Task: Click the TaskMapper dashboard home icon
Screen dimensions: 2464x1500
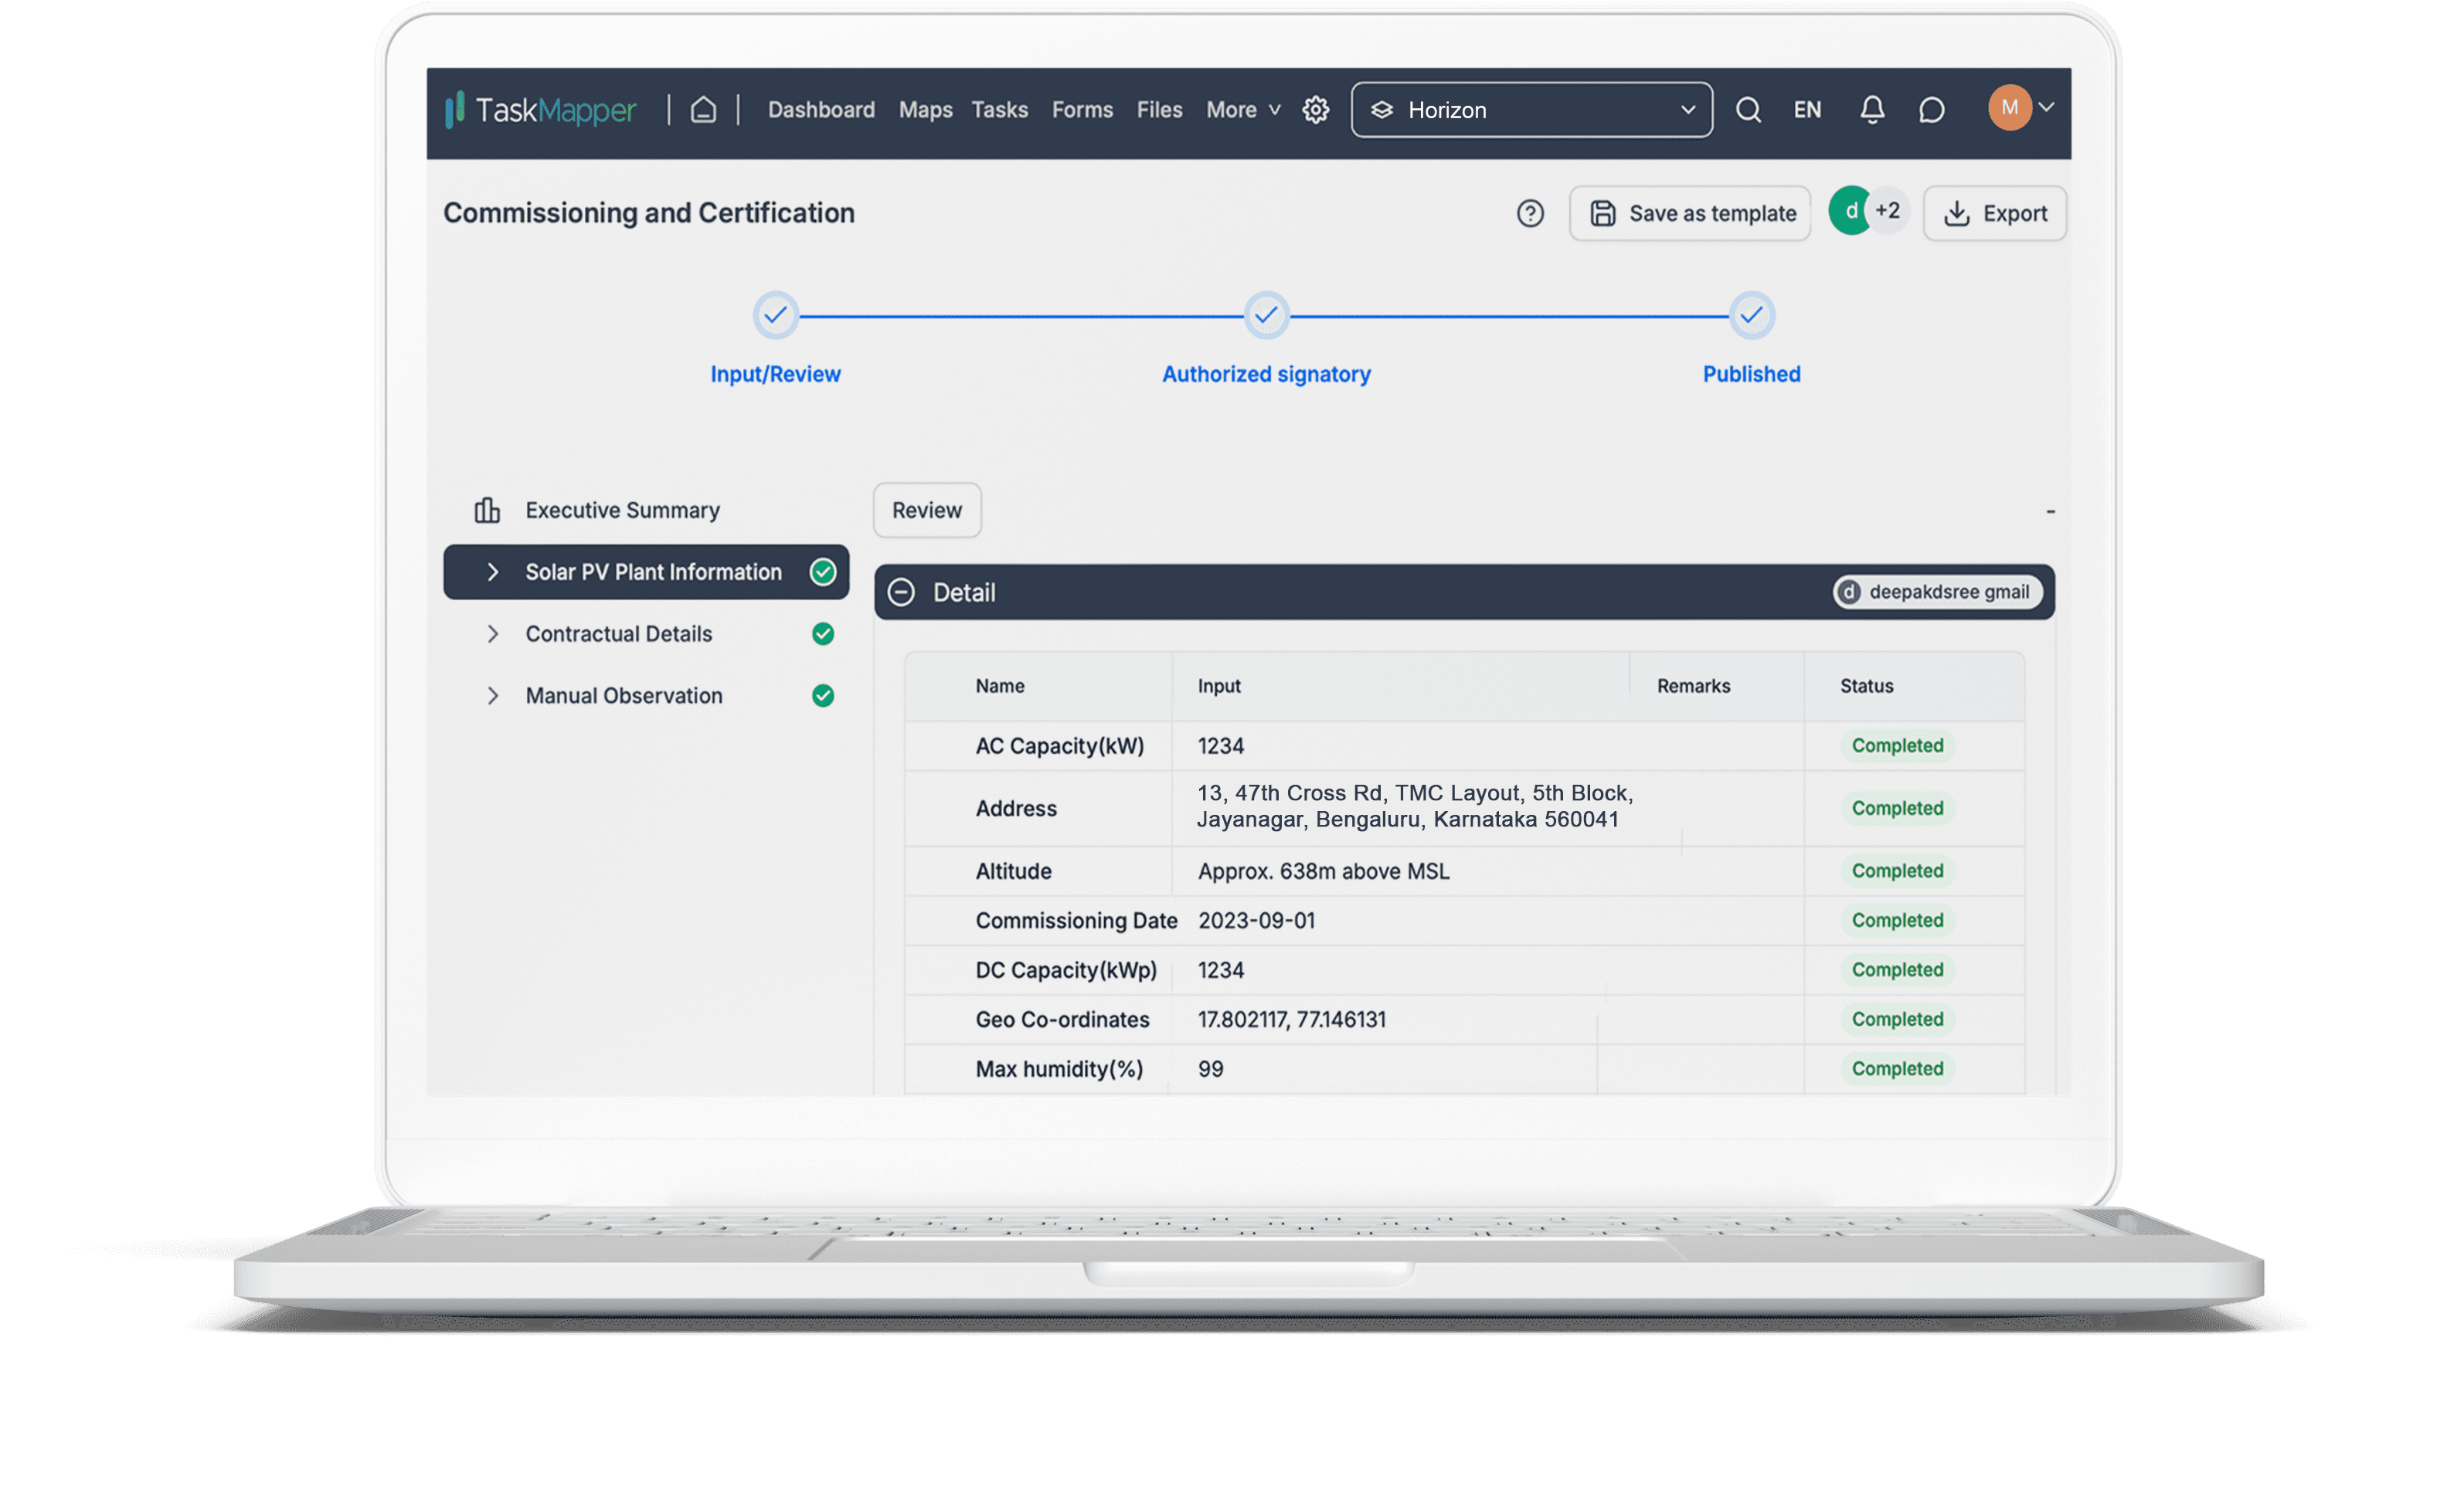Action: pyautogui.click(x=704, y=109)
